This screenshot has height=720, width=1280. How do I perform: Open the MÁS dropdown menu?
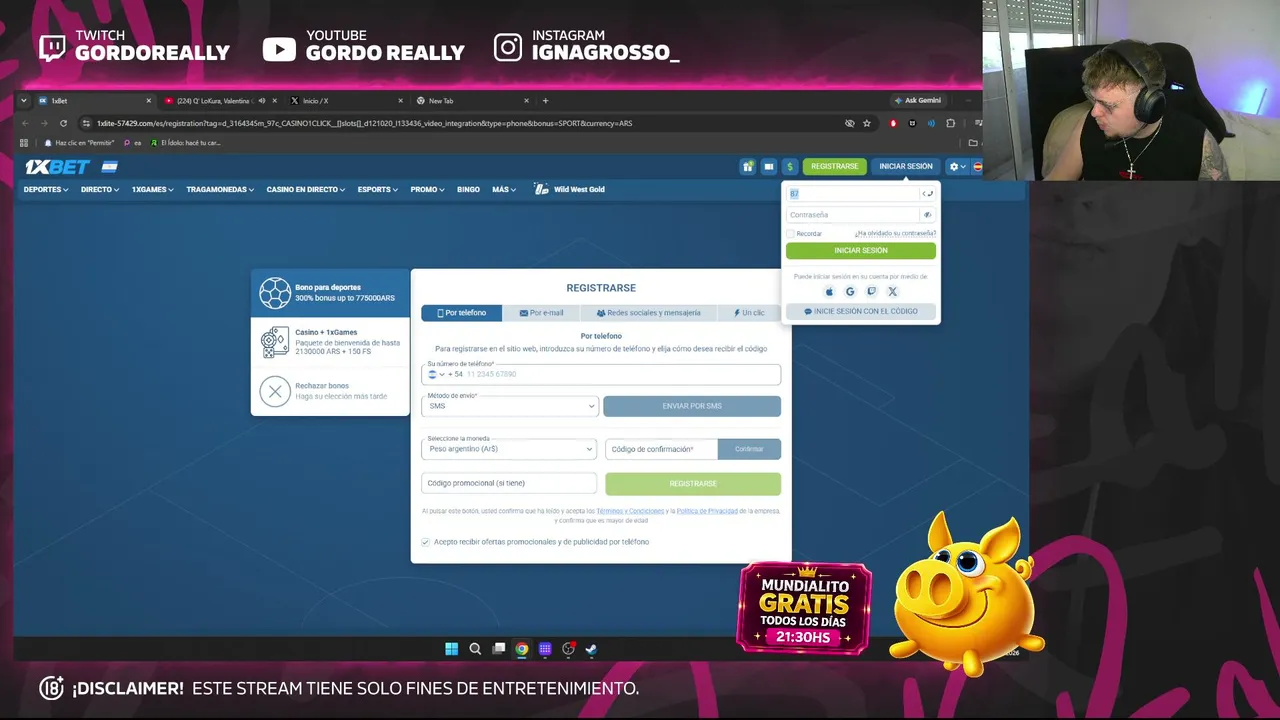tap(504, 190)
